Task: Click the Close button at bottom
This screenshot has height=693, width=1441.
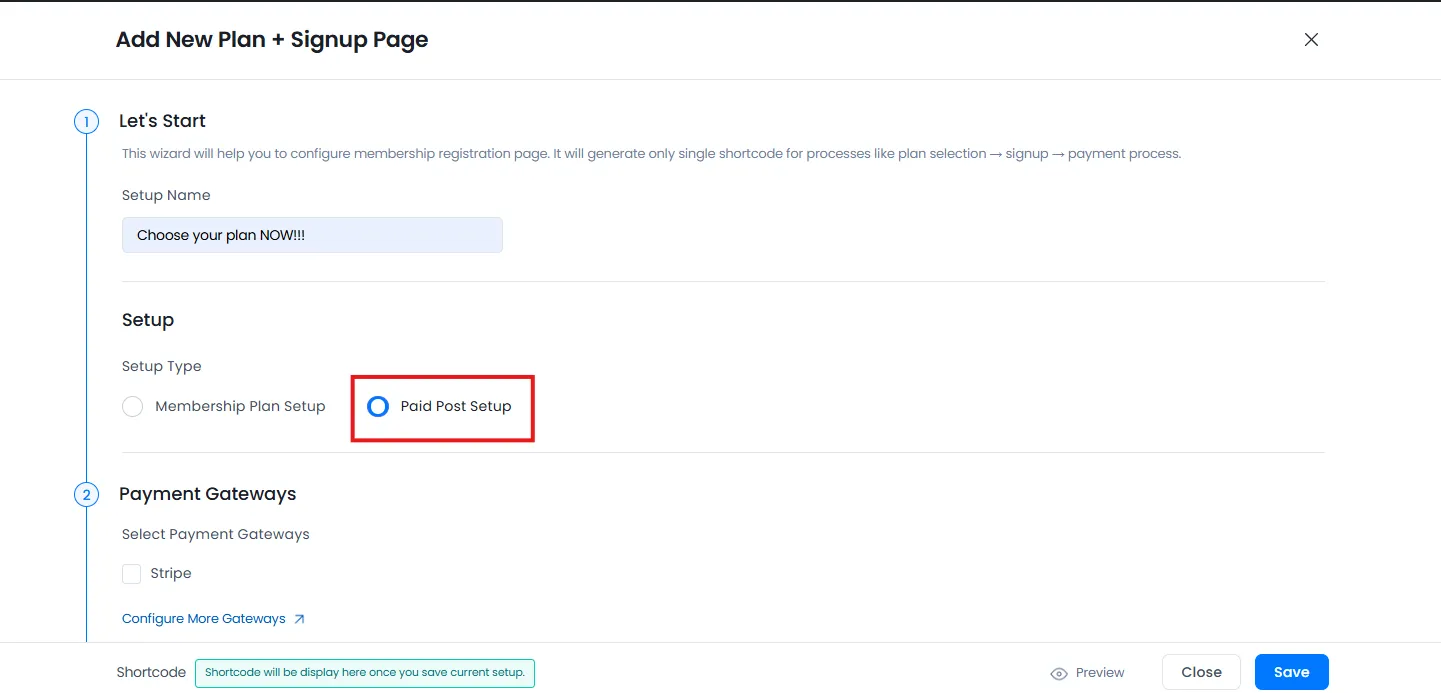Action: tap(1201, 672)
